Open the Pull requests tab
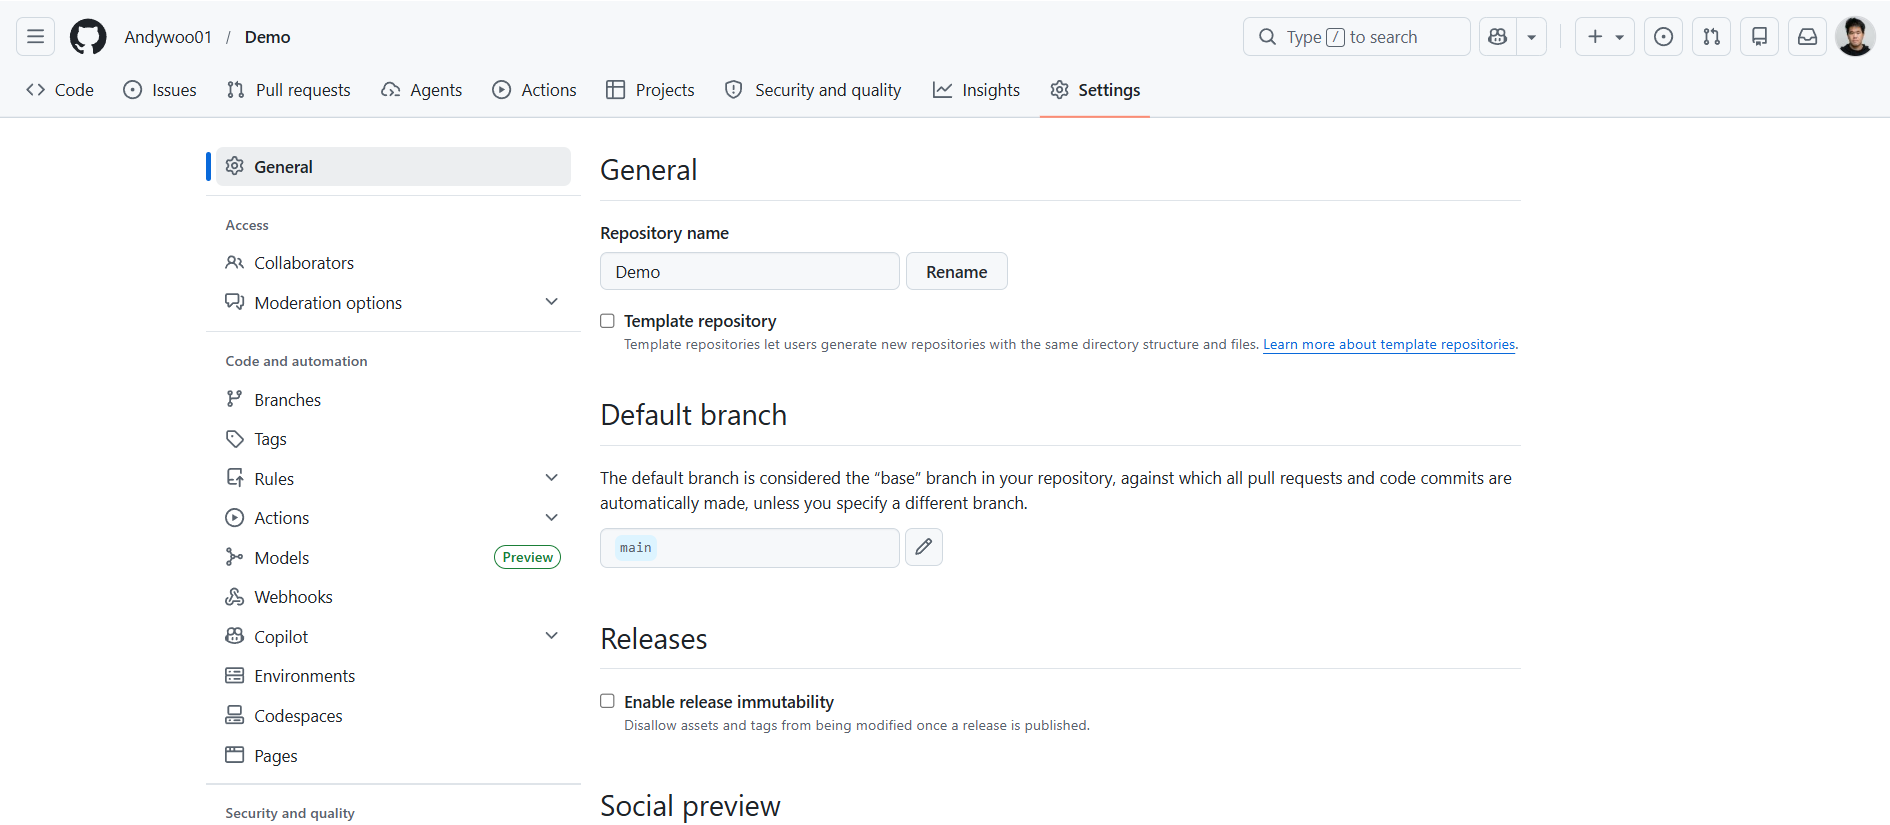This screenshot has width=1890, height=825. point(288,90)
